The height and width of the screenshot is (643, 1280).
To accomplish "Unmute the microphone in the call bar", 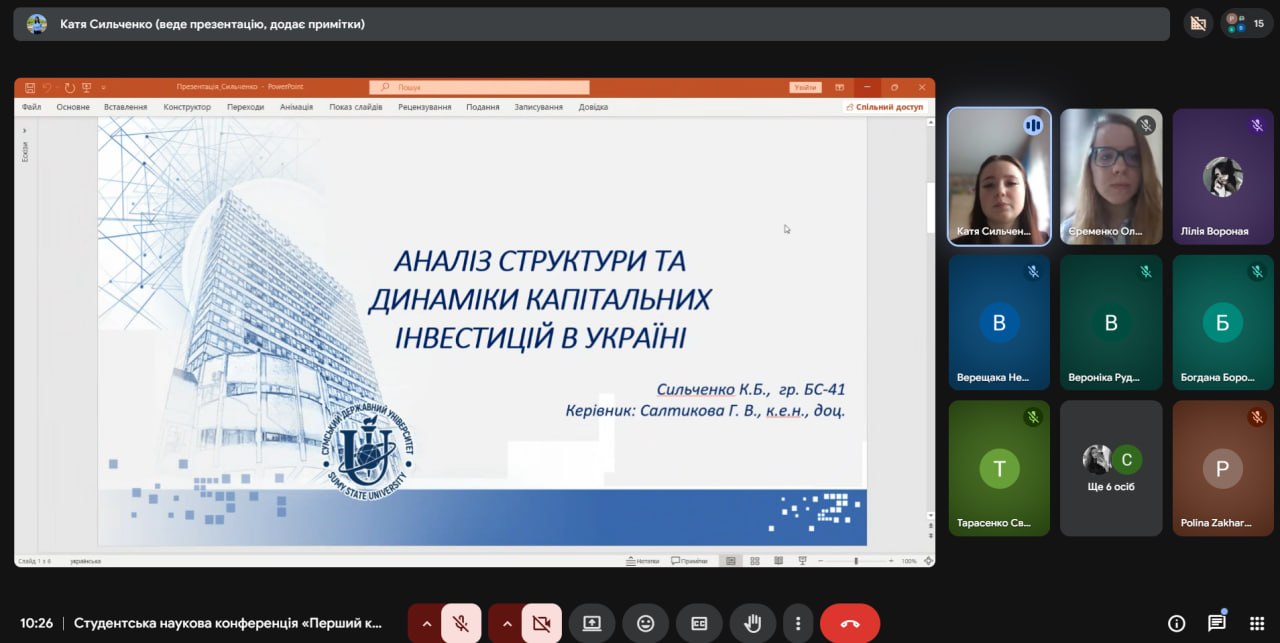I will [x=461, y=623].
